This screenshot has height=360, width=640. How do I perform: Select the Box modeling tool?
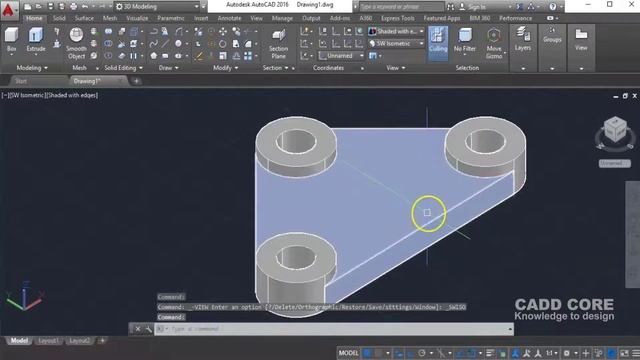[x=11, y=40]
